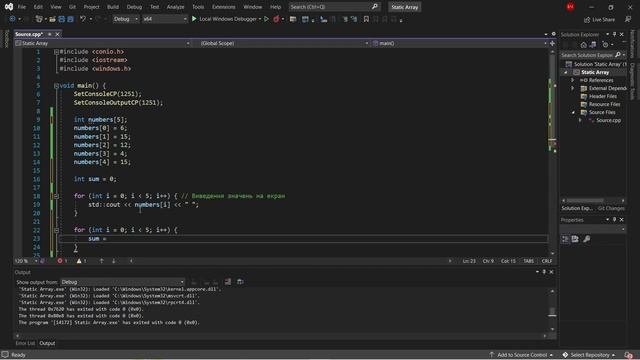This screenshot has width=640, height=360.
Task: Open the Analyze menu
Action: tap(175, 7)
